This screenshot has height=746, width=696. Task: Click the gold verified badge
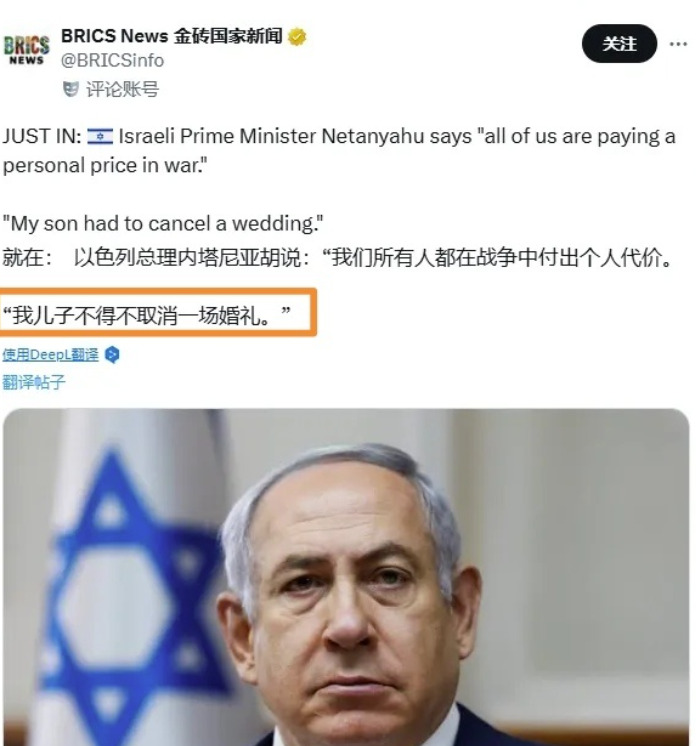pyautogui.click(x=297, y=37)
